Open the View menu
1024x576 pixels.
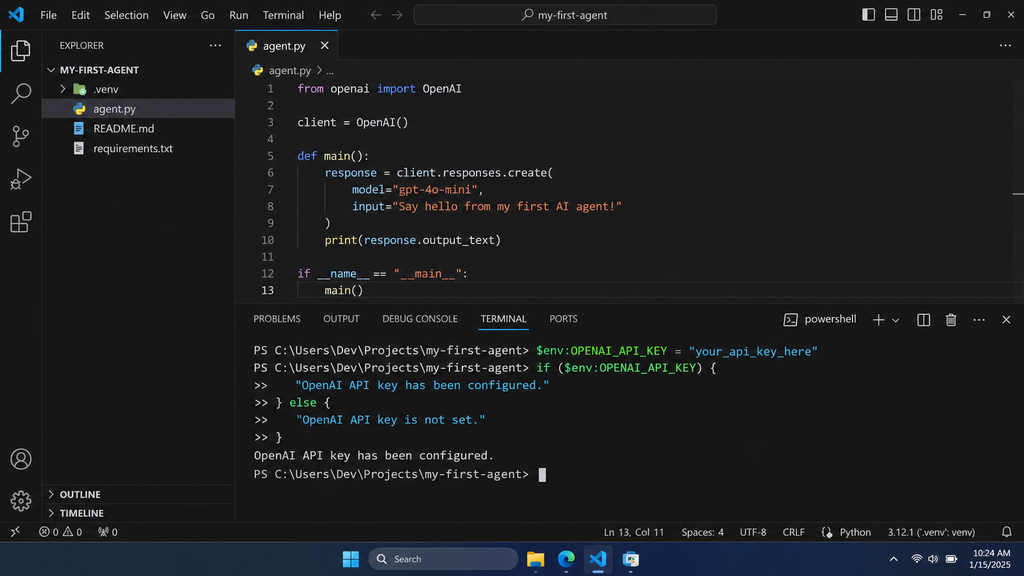[174, 15]
